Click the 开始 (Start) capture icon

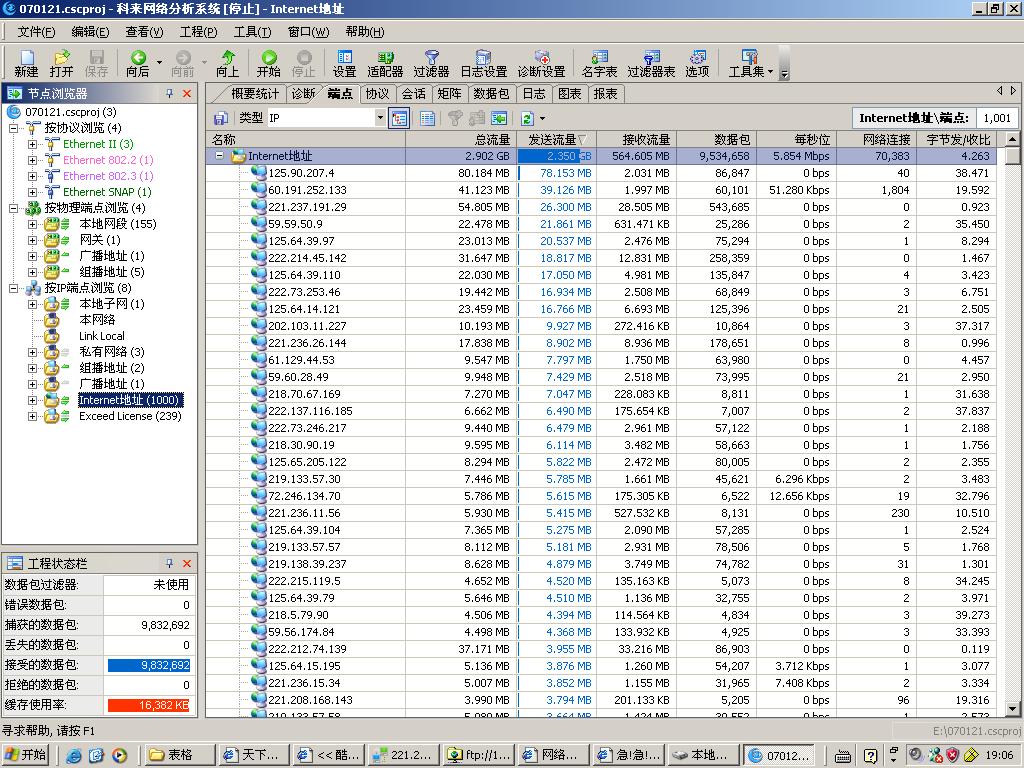coord(269,59)
